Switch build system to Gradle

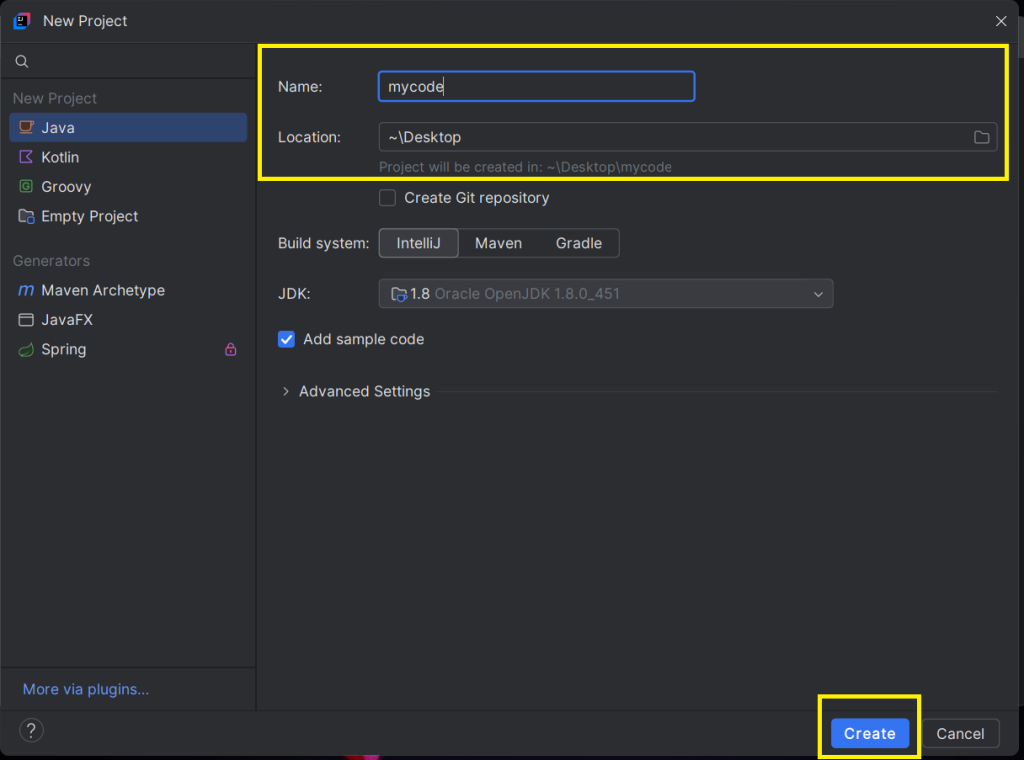pos(578,243)
